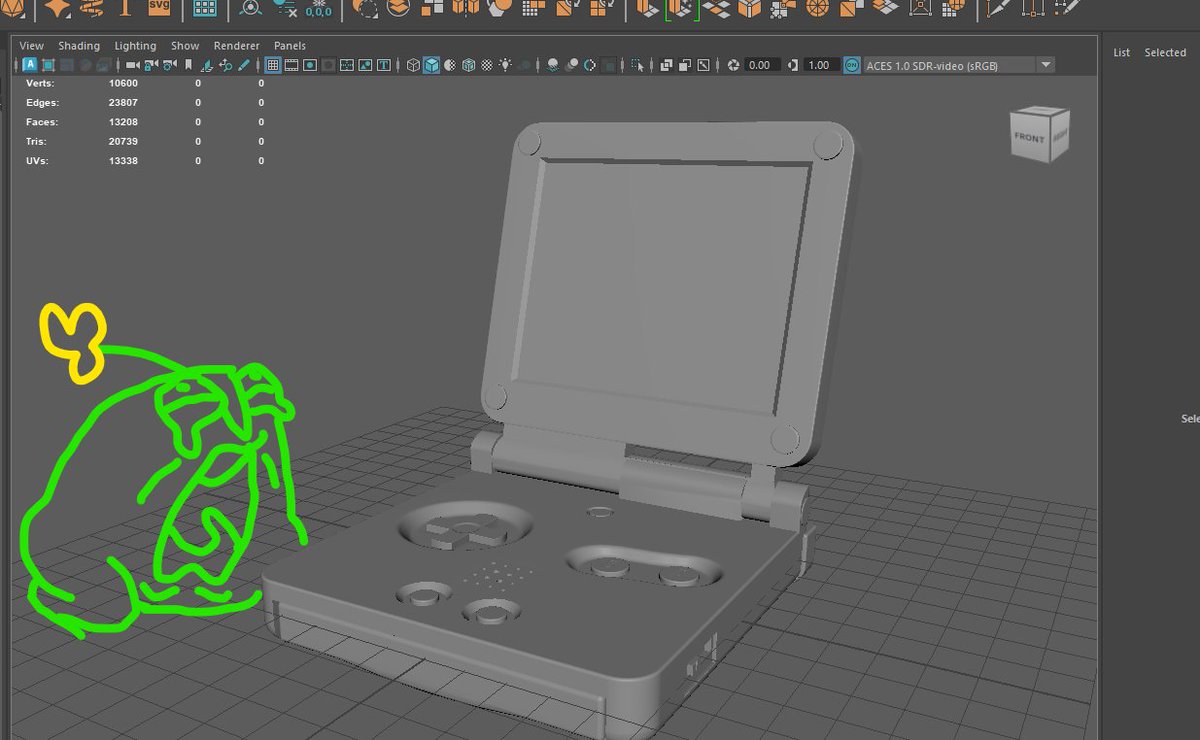
Task: Switch to smooth shade all mode
Action: [x=431, y=65]
